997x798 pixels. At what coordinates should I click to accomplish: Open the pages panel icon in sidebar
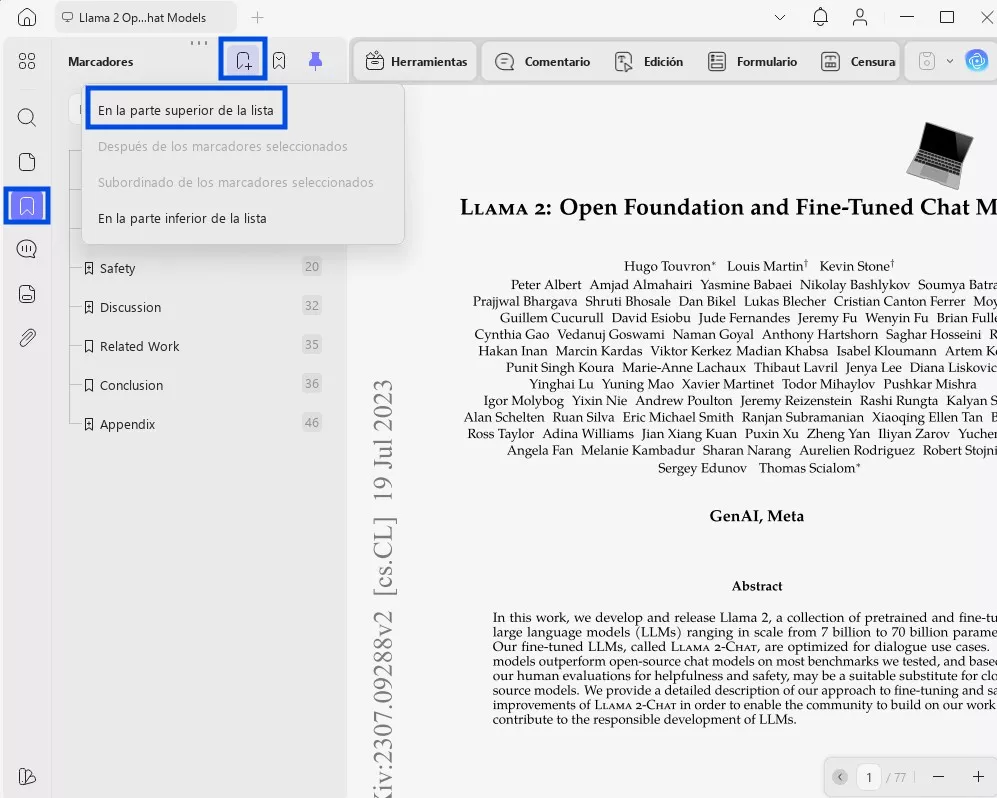pos(27,162)
